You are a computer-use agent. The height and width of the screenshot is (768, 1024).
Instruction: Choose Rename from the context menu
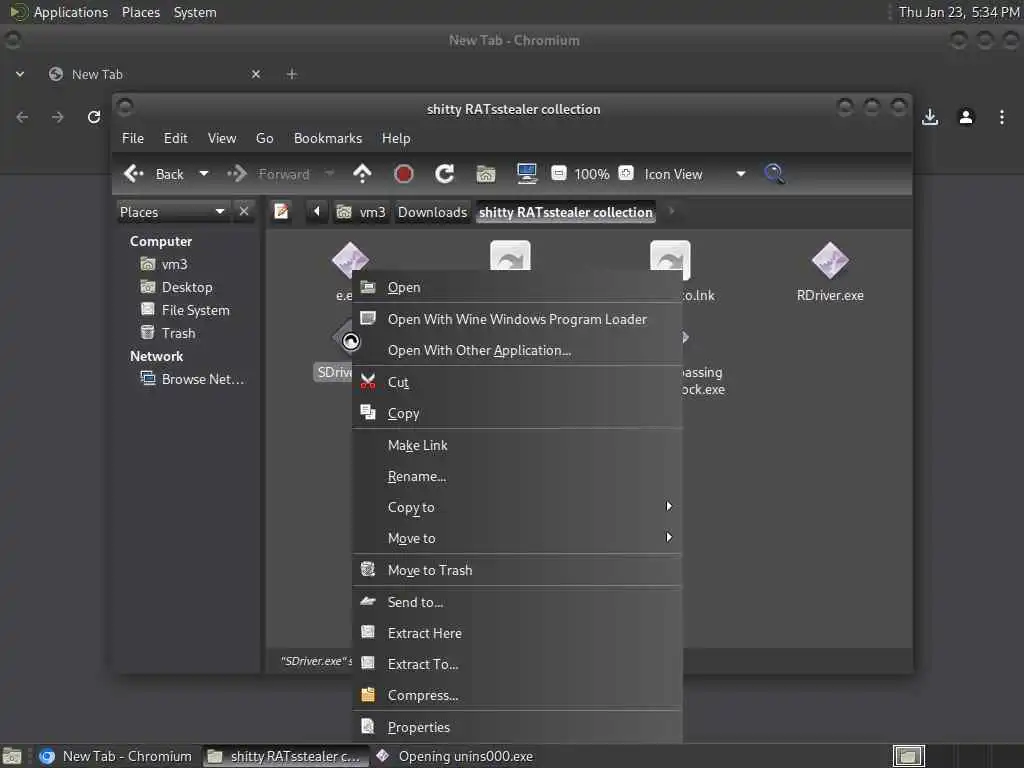[x=517, y=477]
